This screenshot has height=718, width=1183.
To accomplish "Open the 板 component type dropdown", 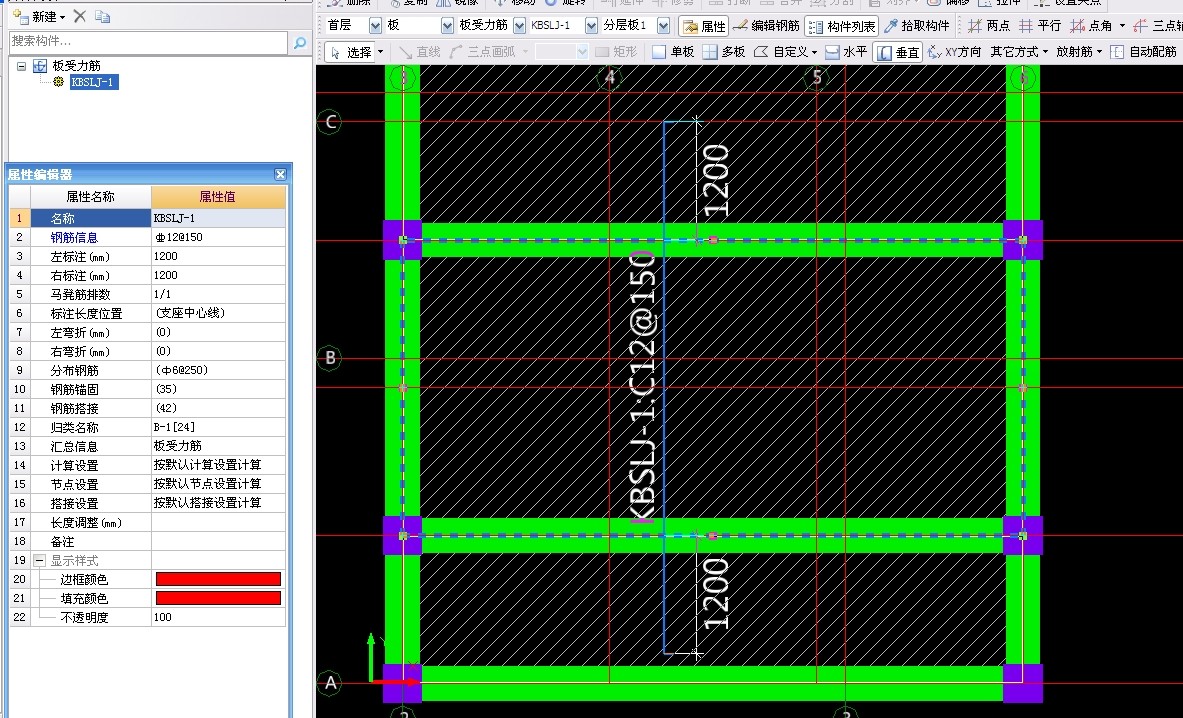I will [447, 26].
